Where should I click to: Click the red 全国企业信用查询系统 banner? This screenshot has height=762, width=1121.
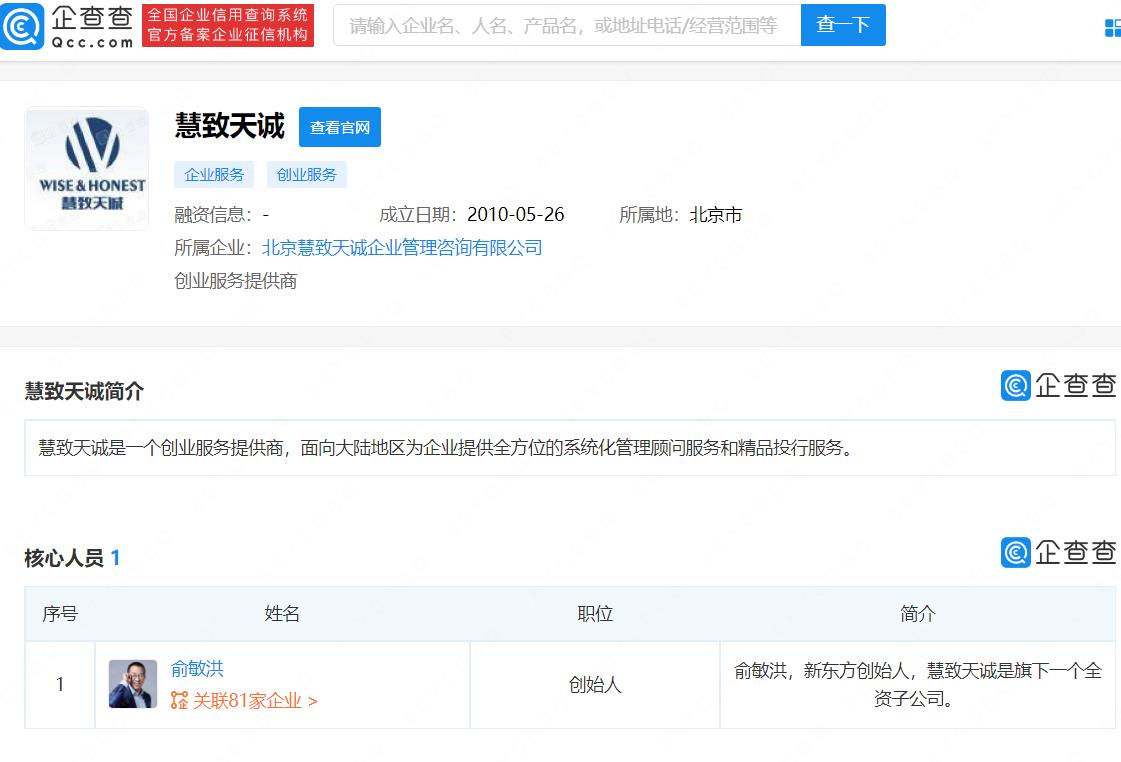(228, 25)
